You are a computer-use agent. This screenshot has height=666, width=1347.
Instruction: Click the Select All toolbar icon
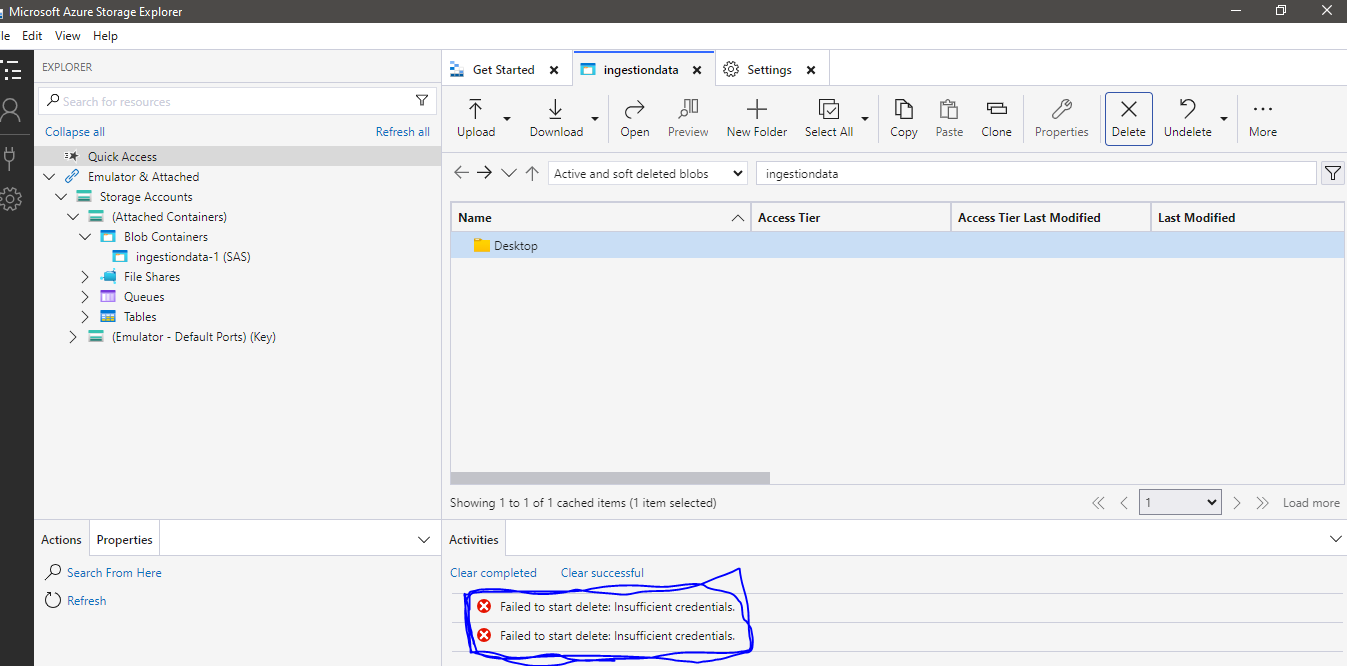(829, 118)
